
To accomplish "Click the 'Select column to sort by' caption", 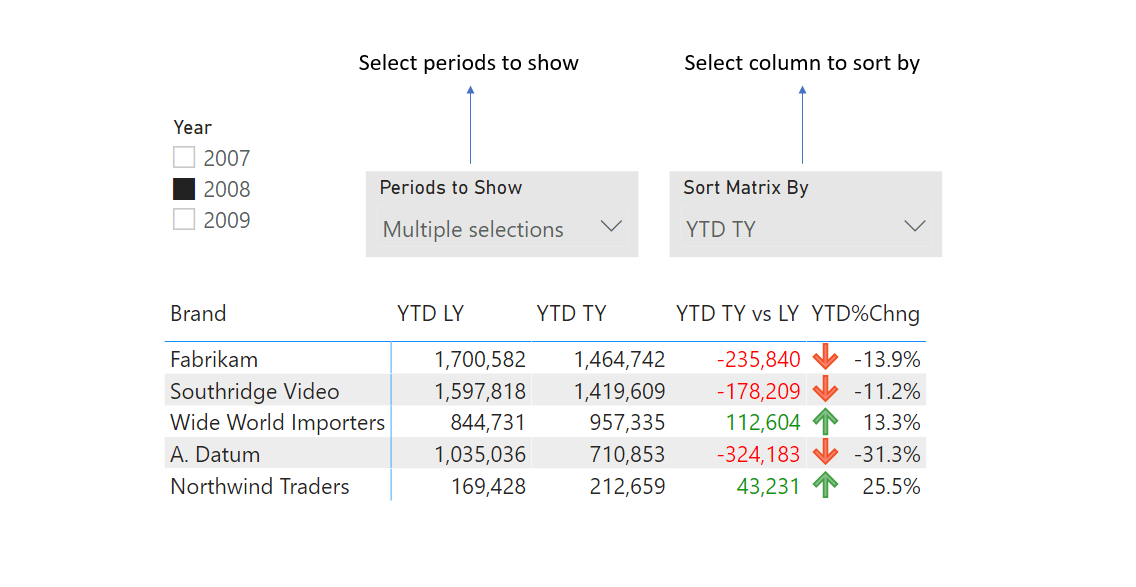I will [802, 63].
